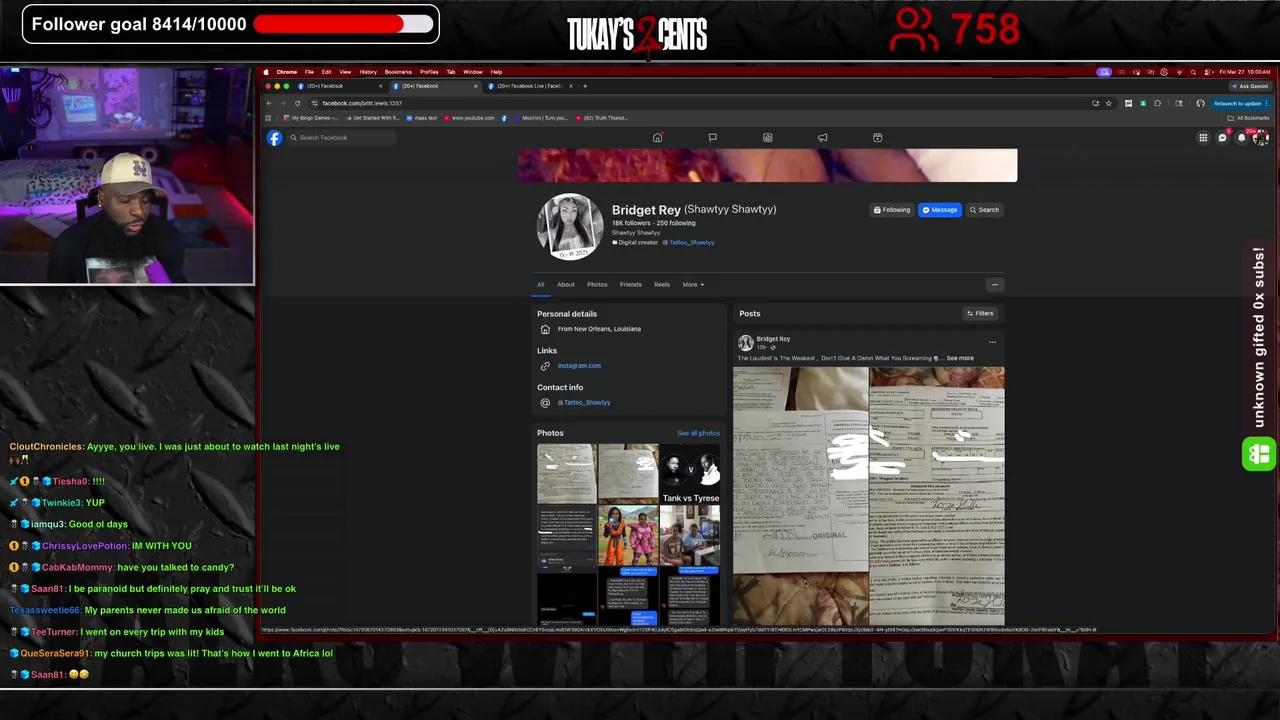The image size is (1280, 720).
Task: Open the megaphone Ads icon in Facebook navigation
Action: 822,138
